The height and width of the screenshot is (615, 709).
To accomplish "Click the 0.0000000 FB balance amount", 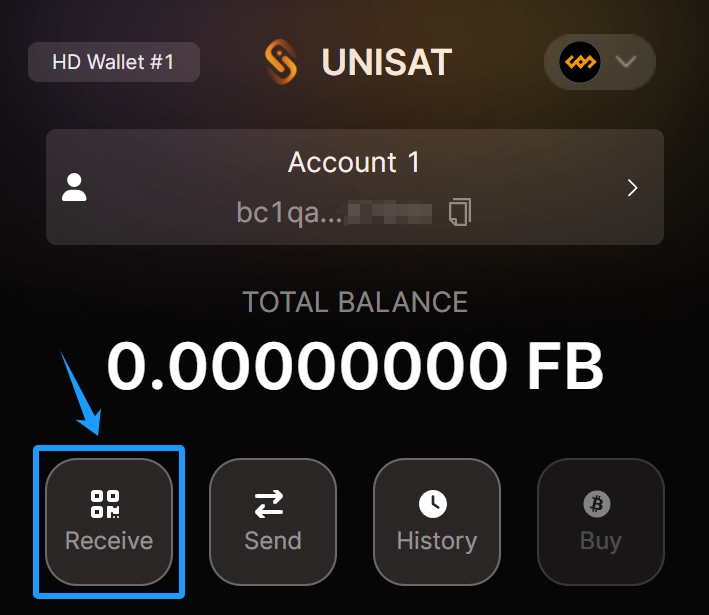I will (355, 367).
